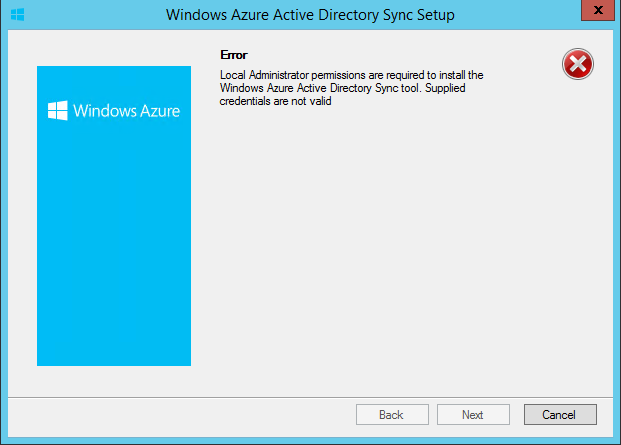
Task: Click the Windows logo in title bar
Action: click(x=17, y=15)
